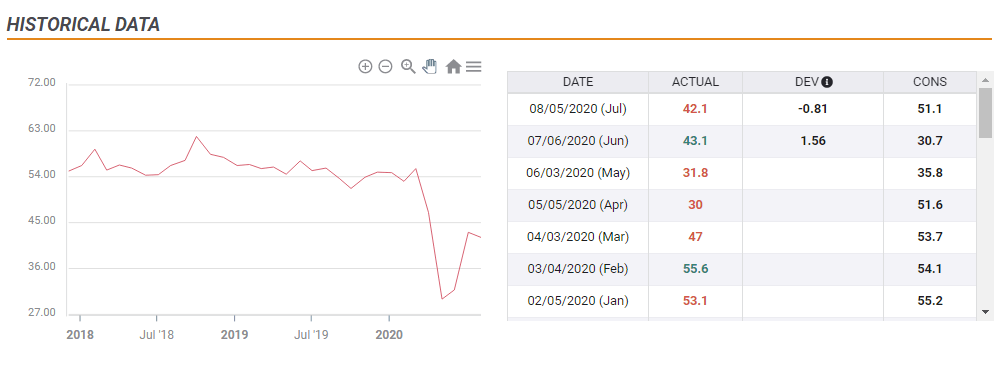Select the panning hand tool
1005x379 pixels.
[429, 66]
